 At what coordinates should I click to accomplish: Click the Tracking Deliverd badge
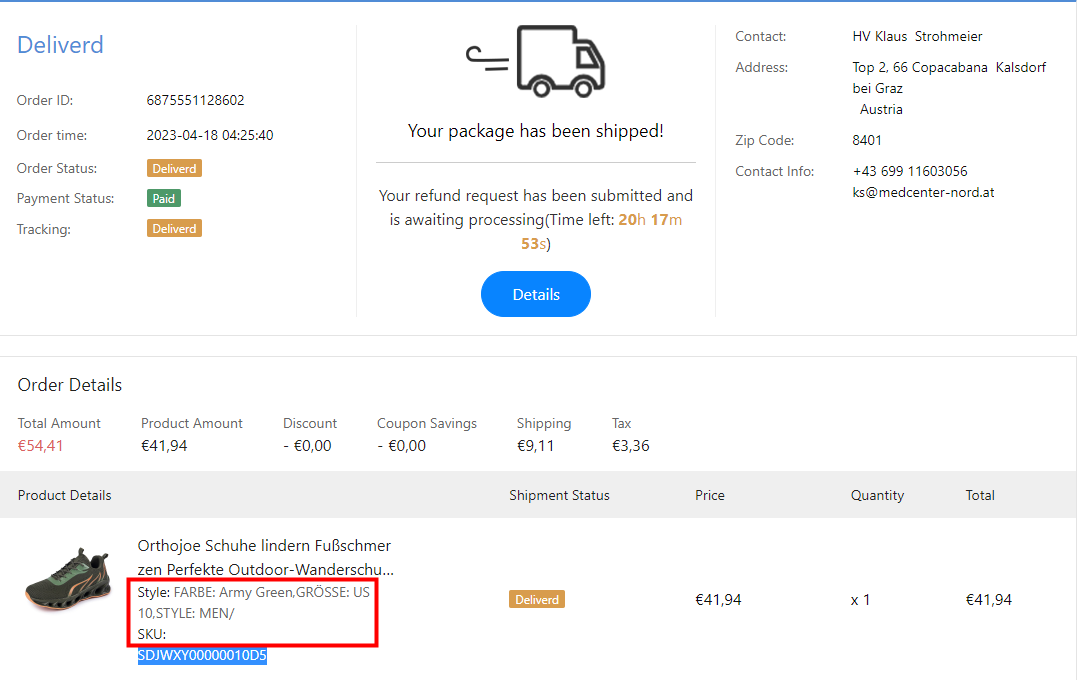[174, 228]
